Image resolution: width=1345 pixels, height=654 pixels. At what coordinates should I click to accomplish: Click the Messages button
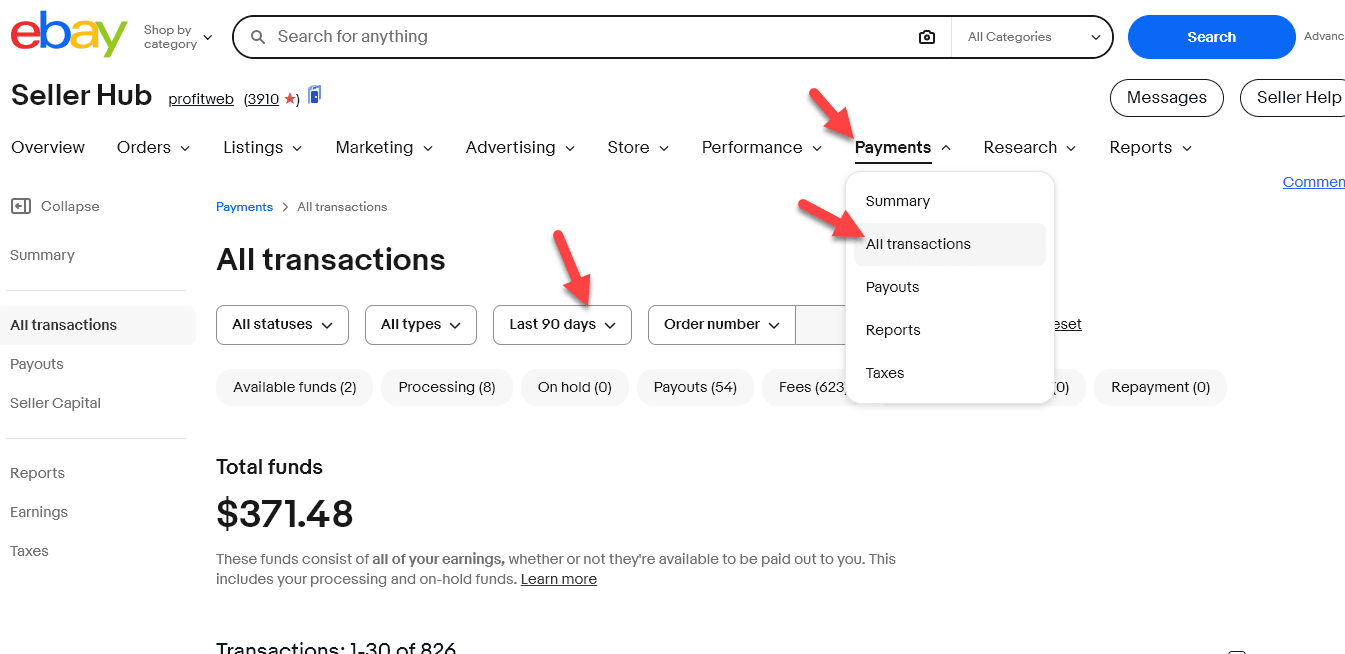click(1166, 98)
